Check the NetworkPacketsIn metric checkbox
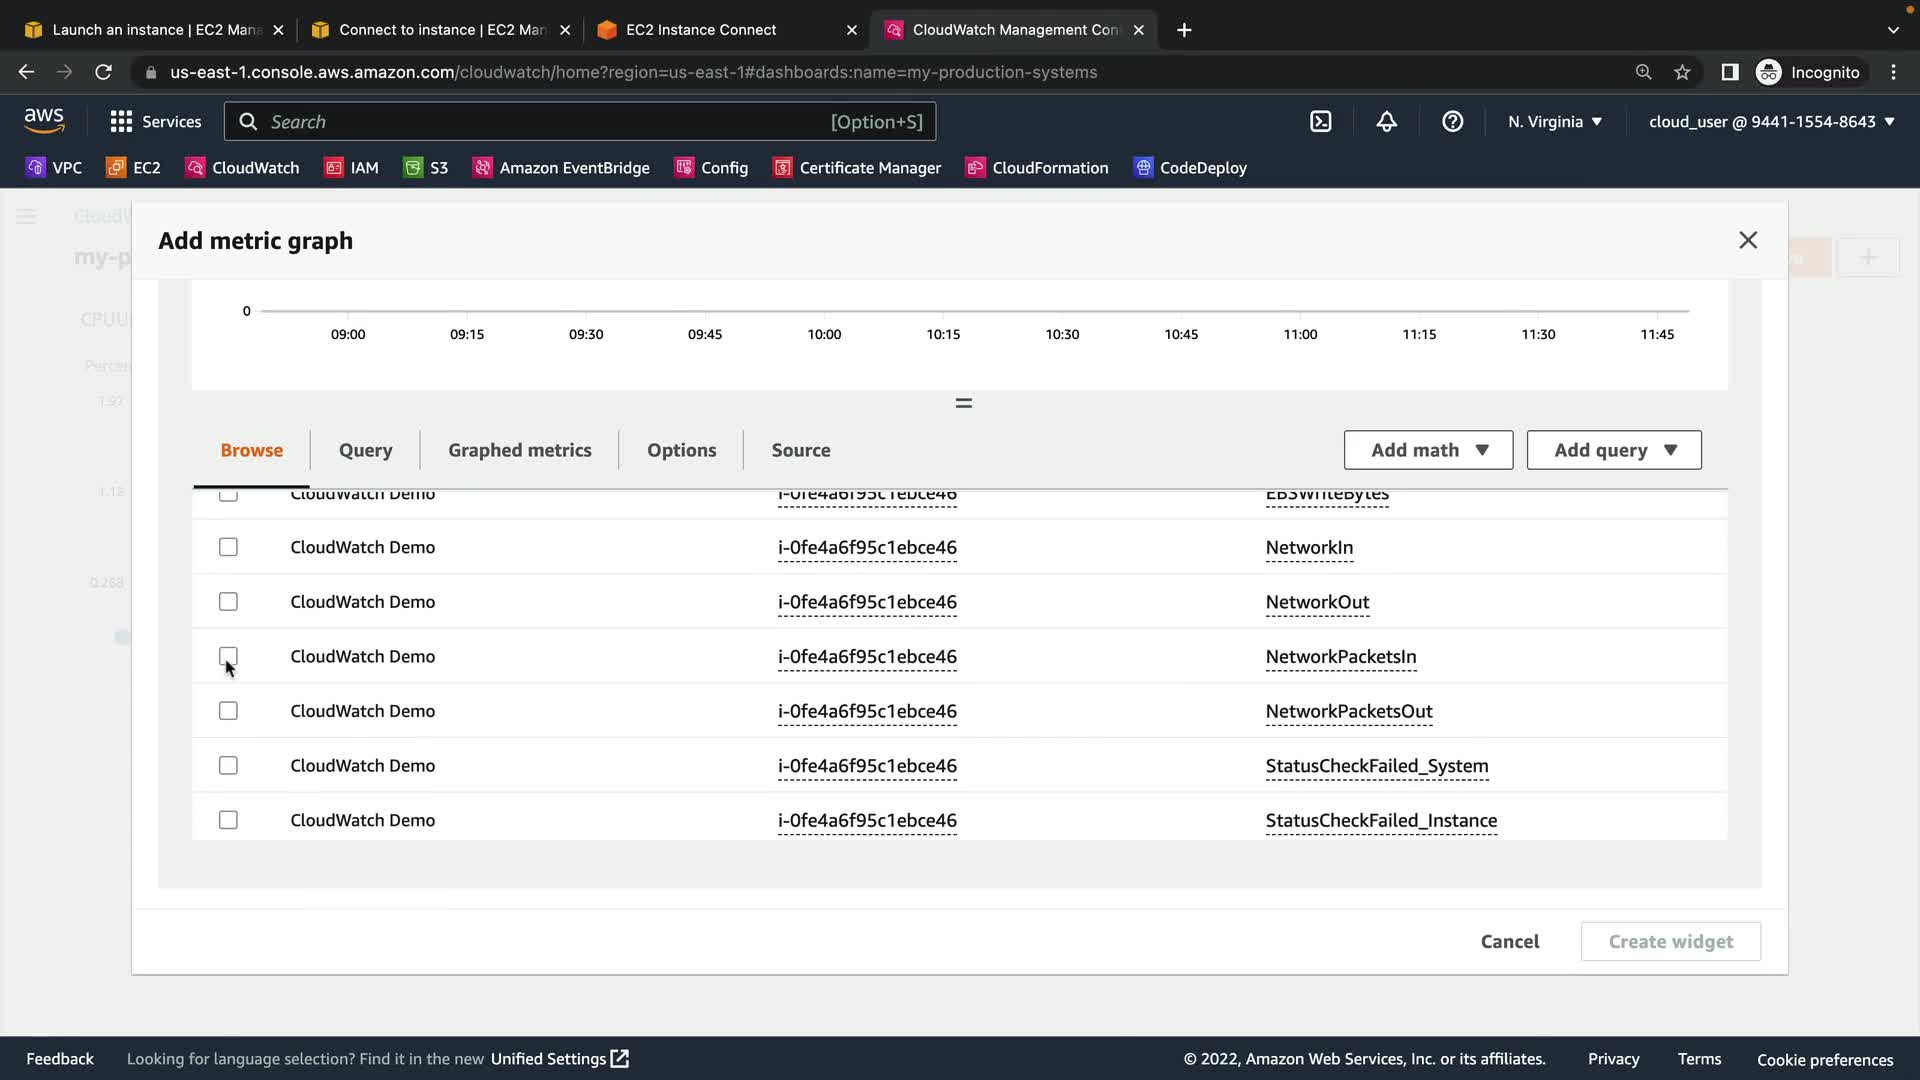 pyautogui.click(x=228, y=656)
